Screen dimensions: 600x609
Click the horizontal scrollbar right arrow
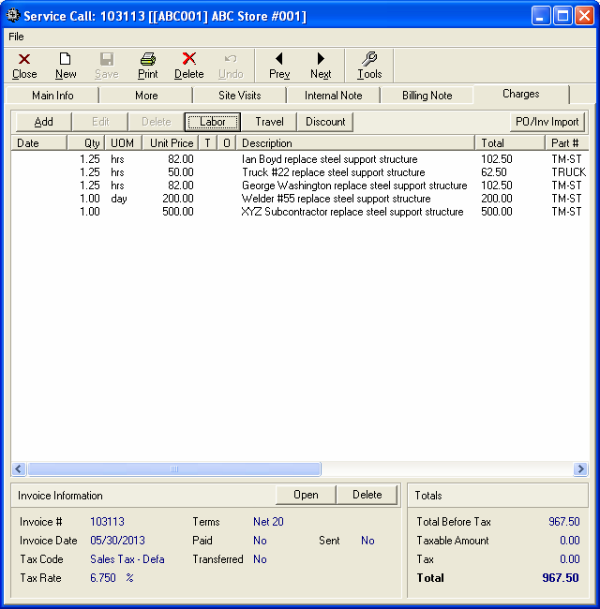pos(581,469)
